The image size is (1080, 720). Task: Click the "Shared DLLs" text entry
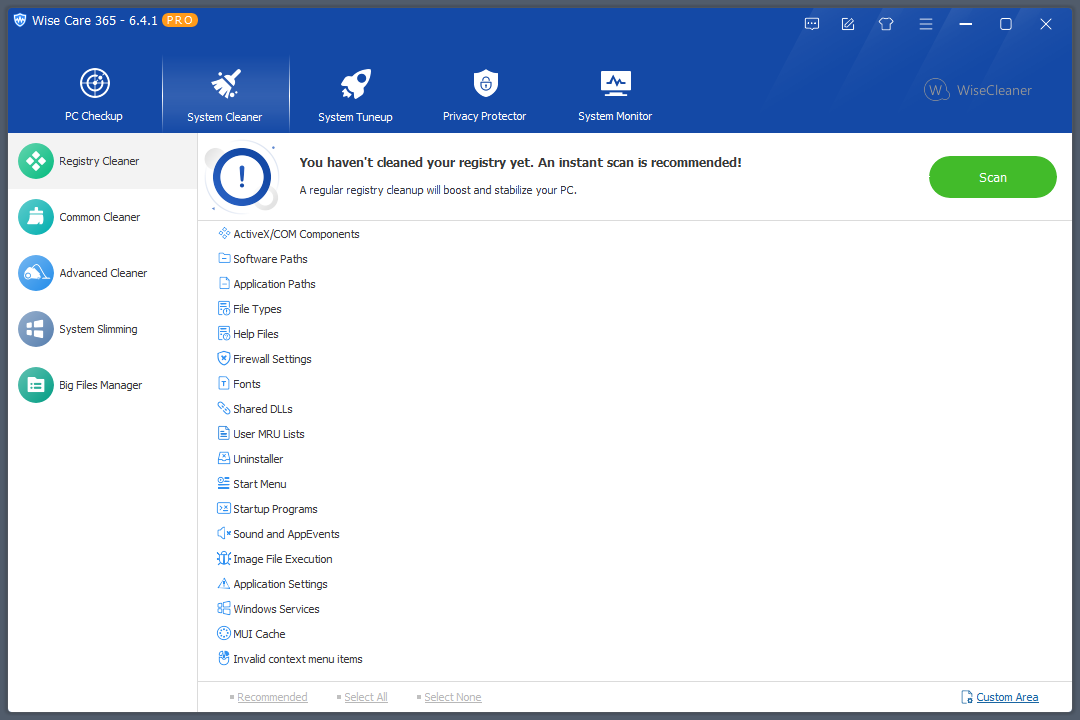pyautogui.click(x=262, y=409)
